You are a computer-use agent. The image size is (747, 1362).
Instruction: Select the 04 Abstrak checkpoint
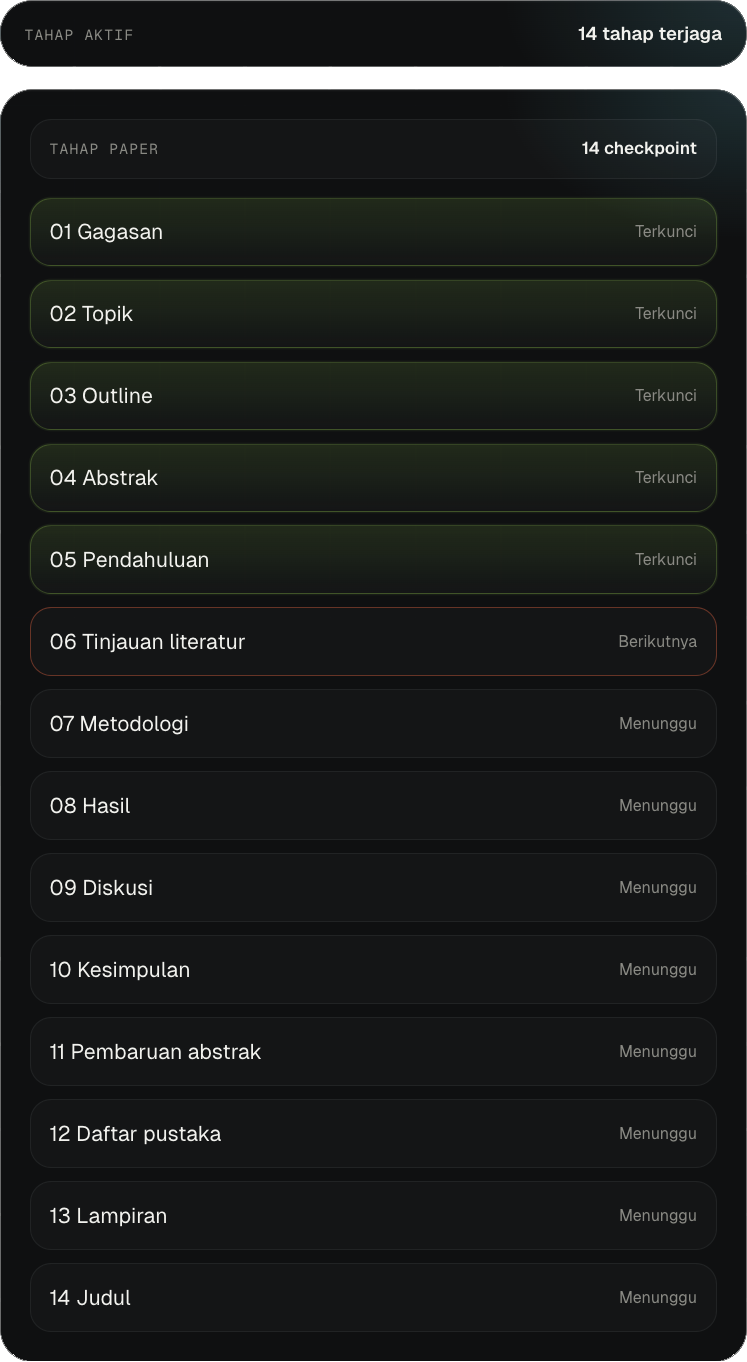pyautogui.click(x=373, y=478)
